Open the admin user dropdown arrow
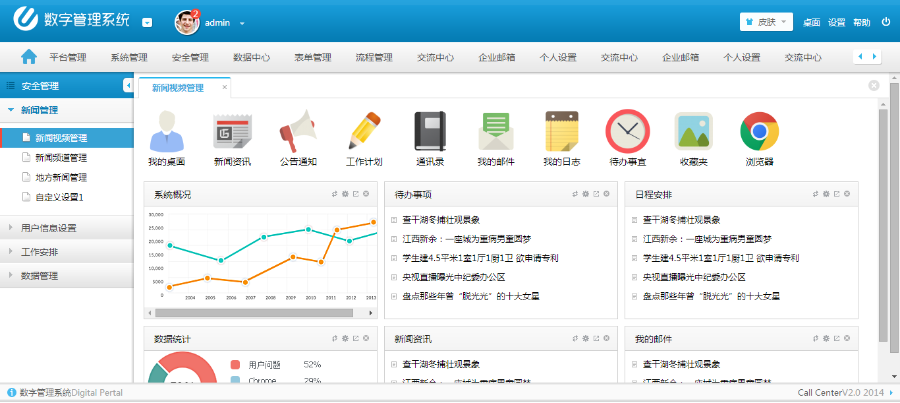The image size is (900, 403). point(242,24)
